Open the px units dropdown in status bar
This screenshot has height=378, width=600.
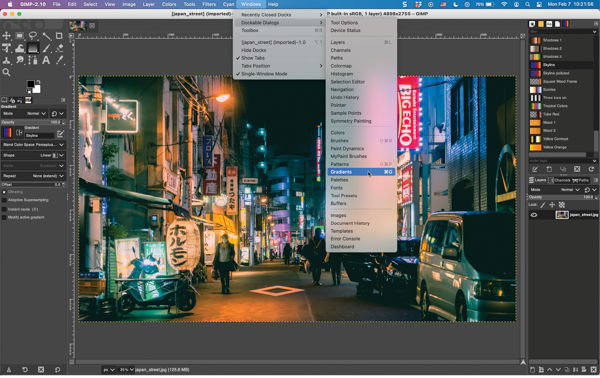point(109,370)
